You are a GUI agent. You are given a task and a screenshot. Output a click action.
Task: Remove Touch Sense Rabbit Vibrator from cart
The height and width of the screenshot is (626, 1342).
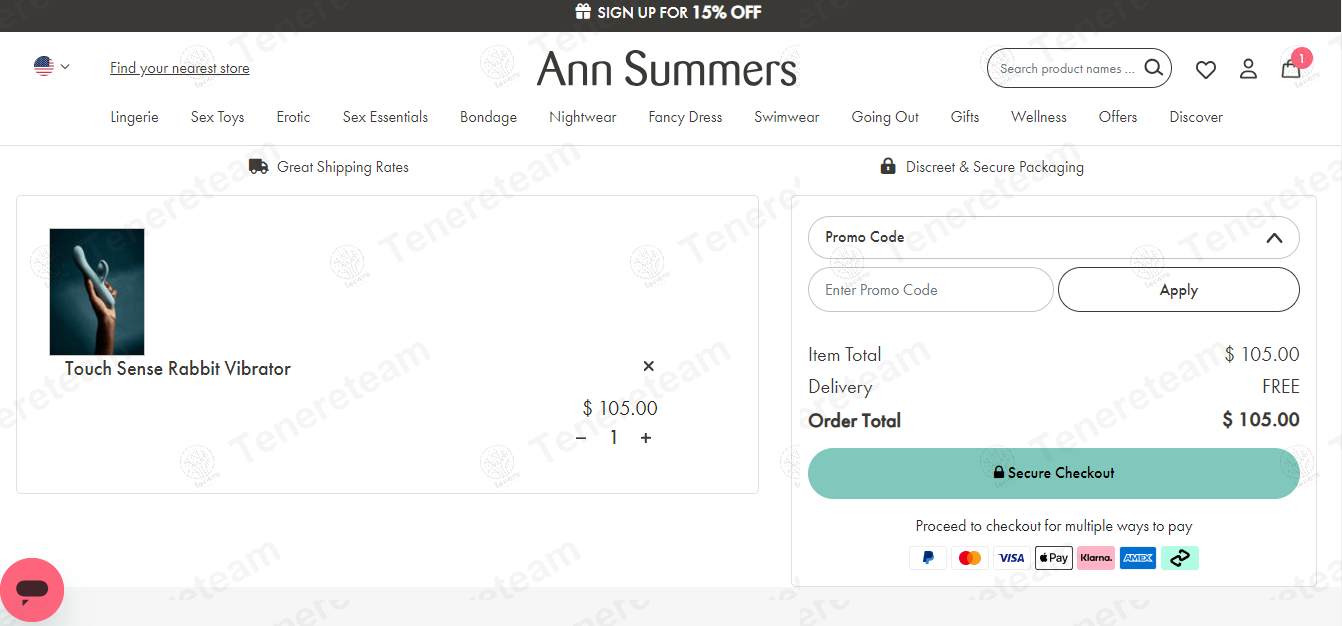coord(648,366)
